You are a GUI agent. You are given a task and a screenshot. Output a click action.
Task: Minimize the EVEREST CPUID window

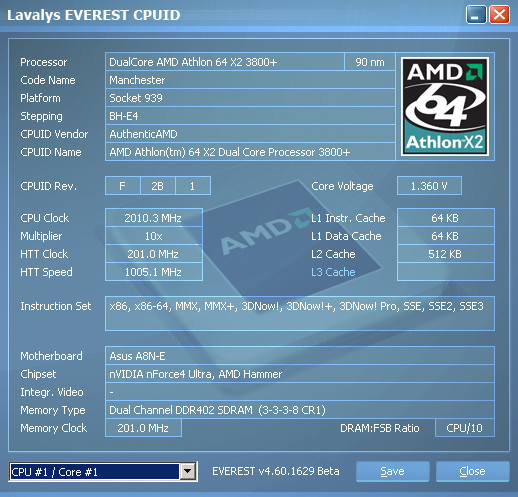point(476,15)
